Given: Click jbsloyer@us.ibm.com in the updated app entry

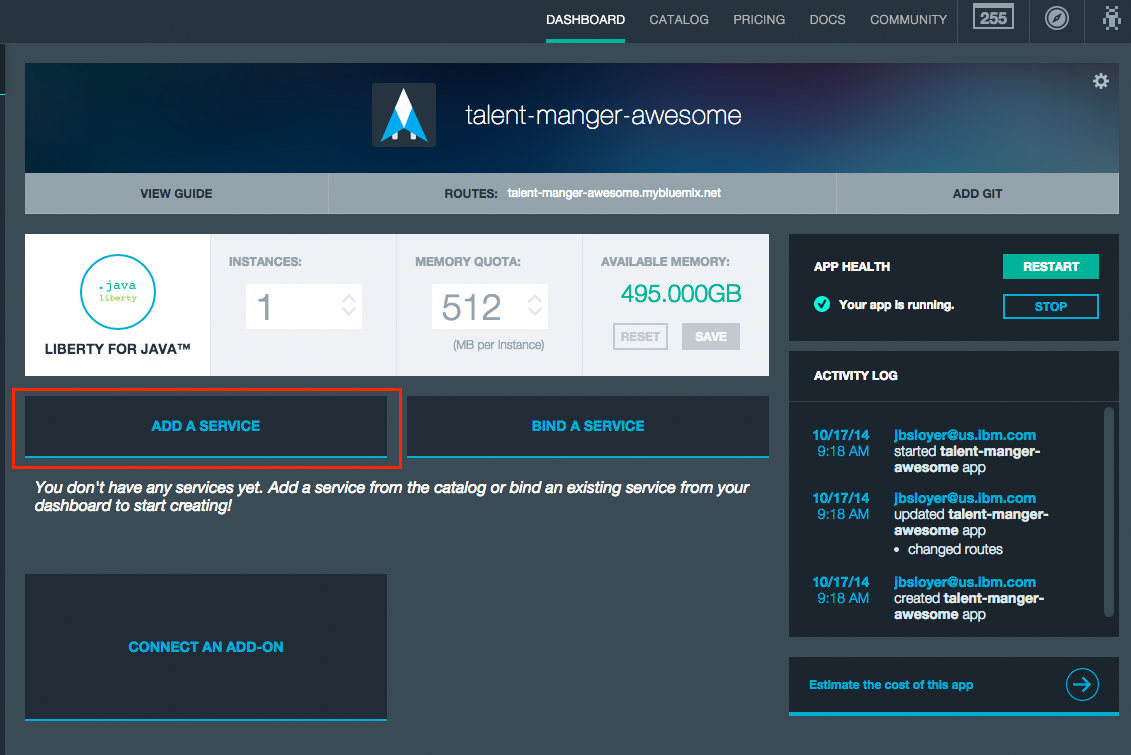Looking at the screenshot, I should tap(964, 498).
